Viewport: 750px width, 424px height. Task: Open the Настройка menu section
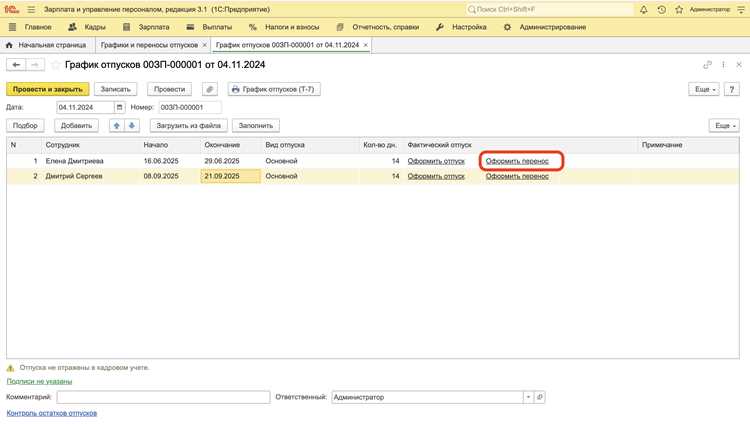point(469,27)
